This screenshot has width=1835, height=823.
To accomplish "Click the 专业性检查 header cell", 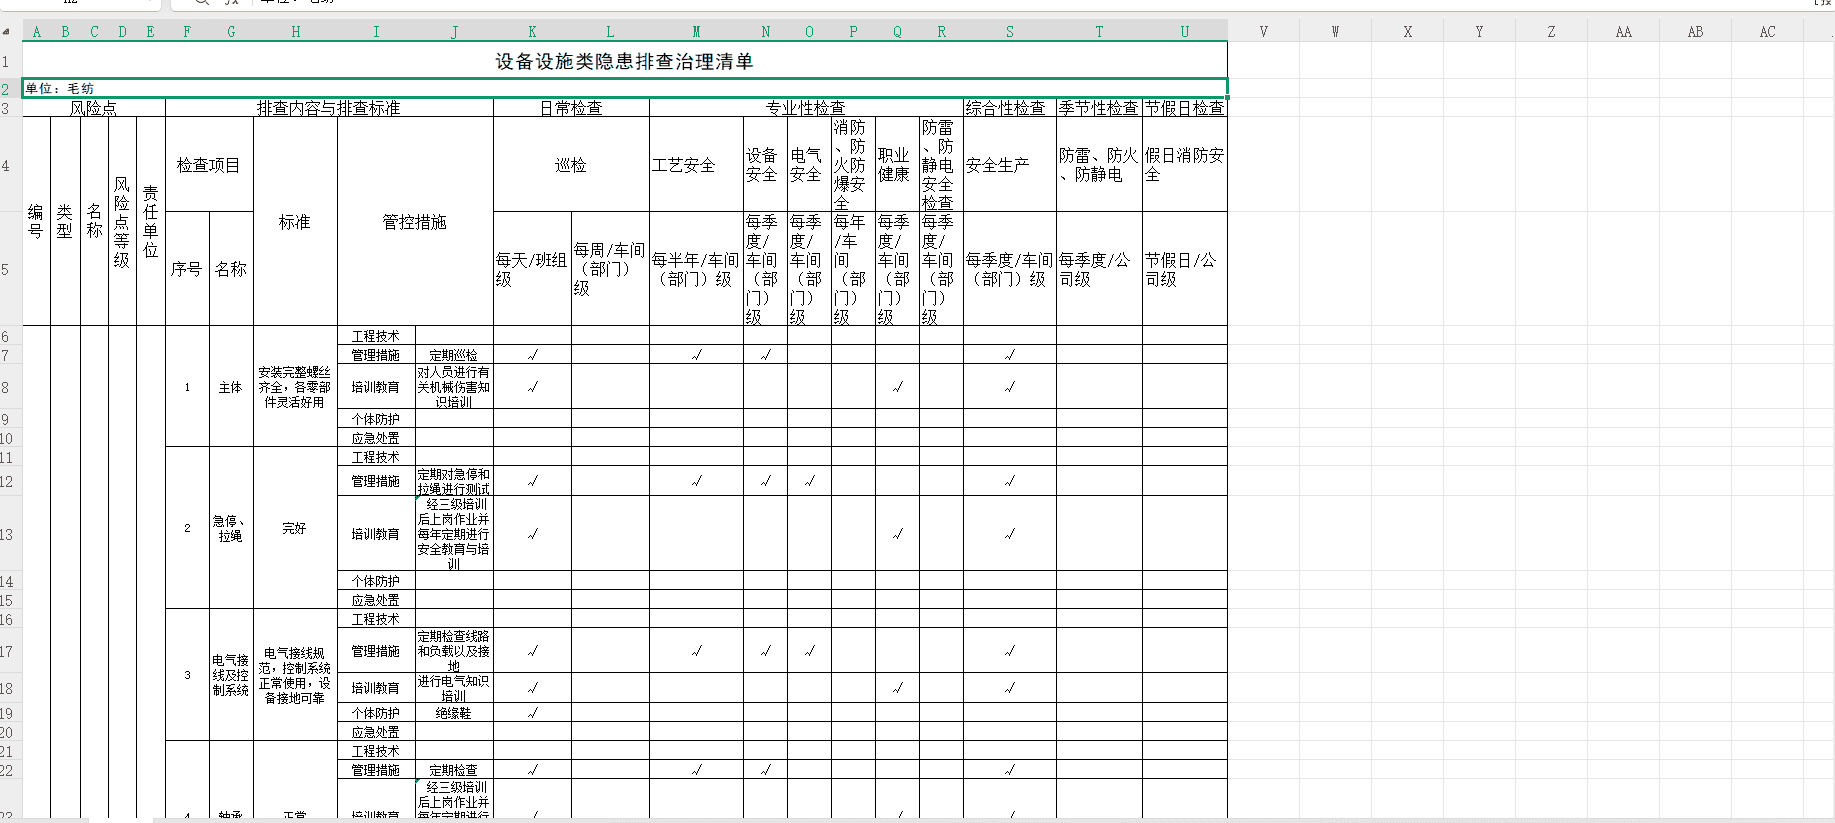I will tap(805, 108).
